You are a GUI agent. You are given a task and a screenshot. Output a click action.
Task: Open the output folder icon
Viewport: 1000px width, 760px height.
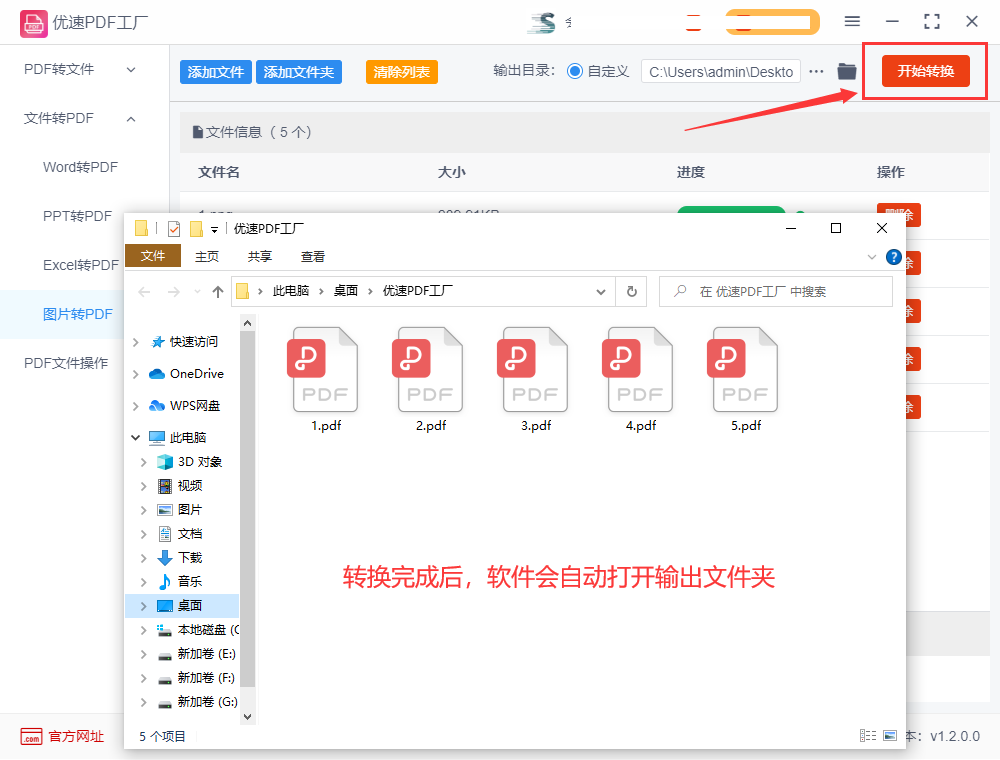pyautogui.click(x=847, y=71)
